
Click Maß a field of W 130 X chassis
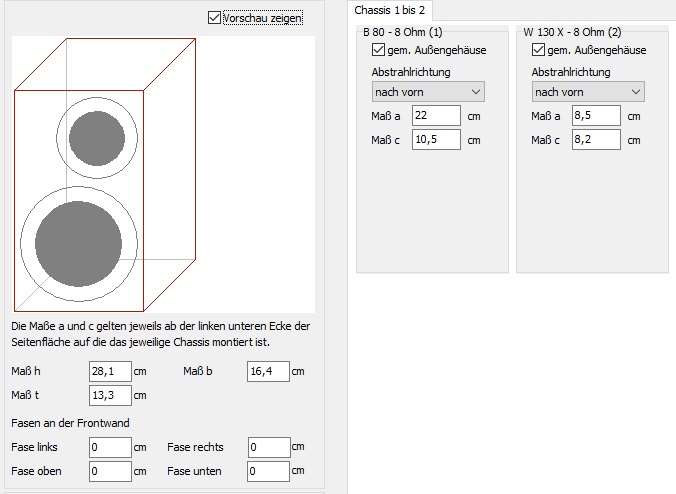pyautogui.click(x=596, y=116)
